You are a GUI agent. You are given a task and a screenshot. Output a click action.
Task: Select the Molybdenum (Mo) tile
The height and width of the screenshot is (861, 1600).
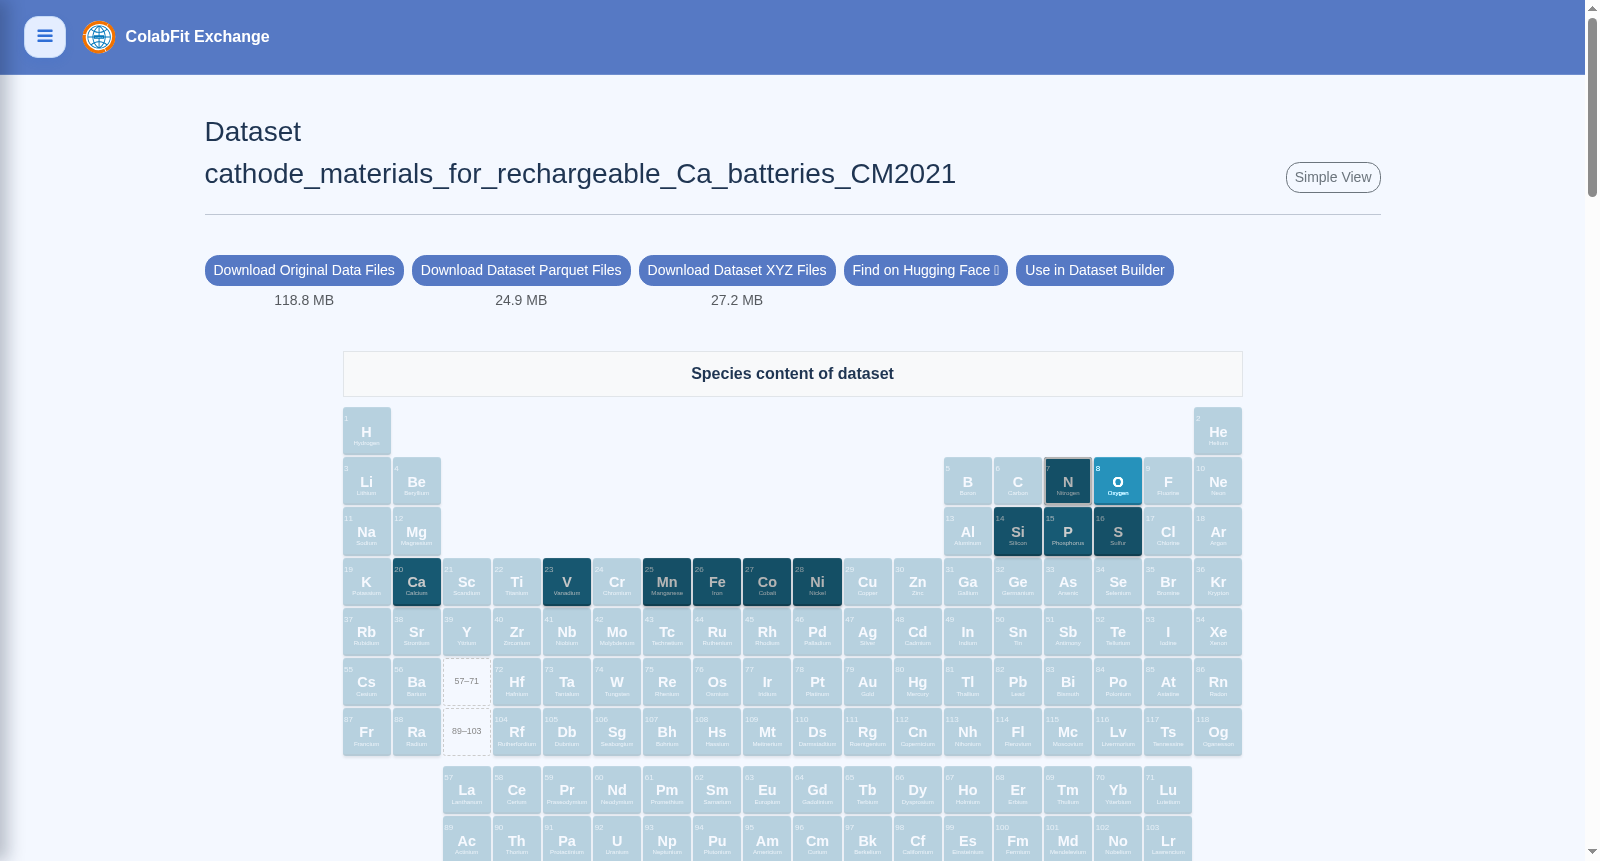click(617, 632)
